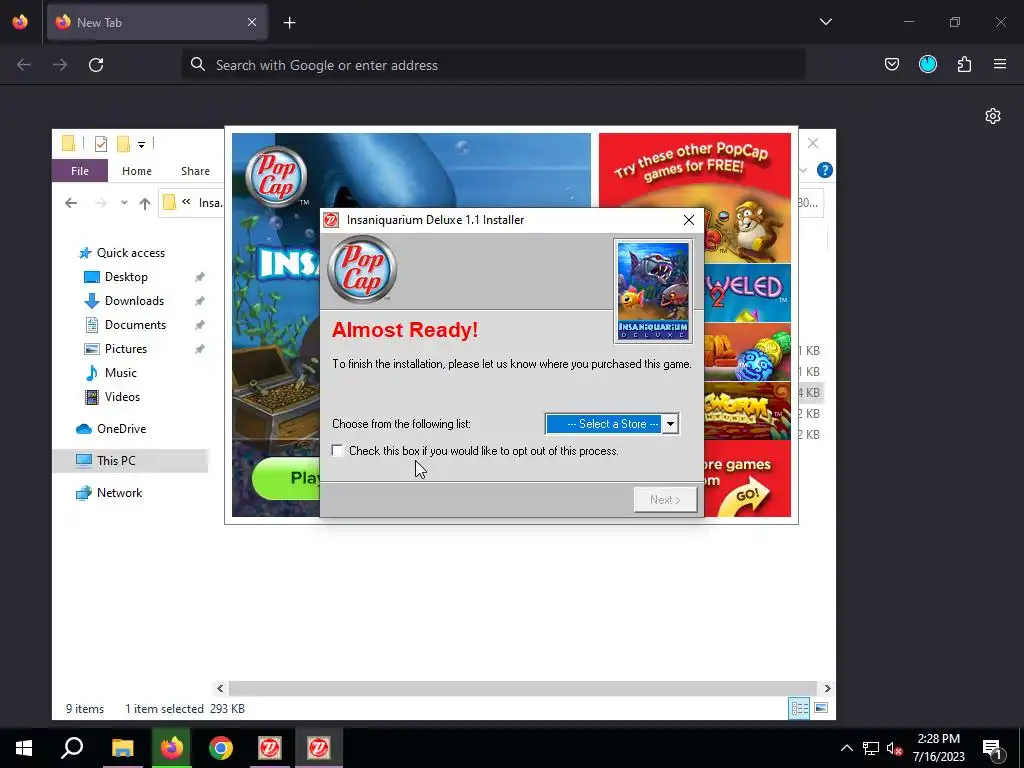Select Network in the navigation pane

click(119, 493)
